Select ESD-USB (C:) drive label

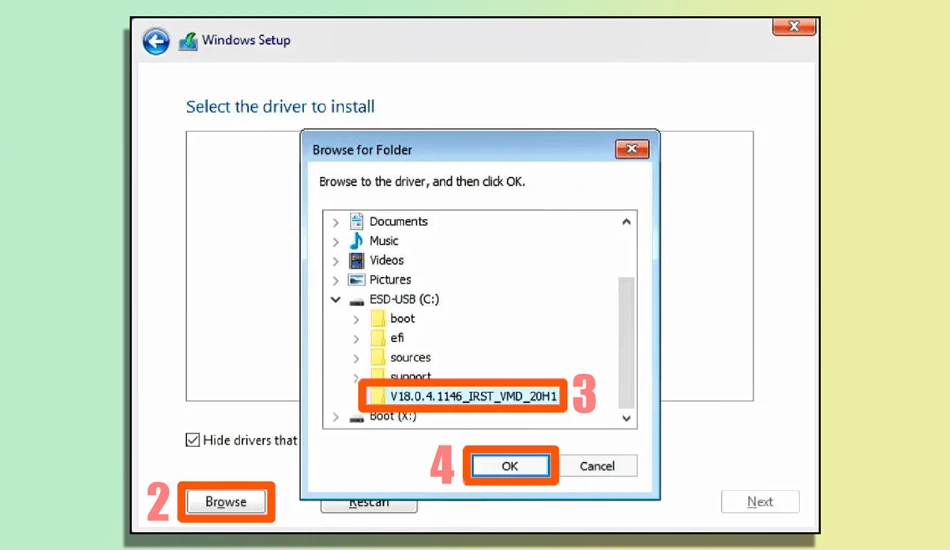coord(404,299)
